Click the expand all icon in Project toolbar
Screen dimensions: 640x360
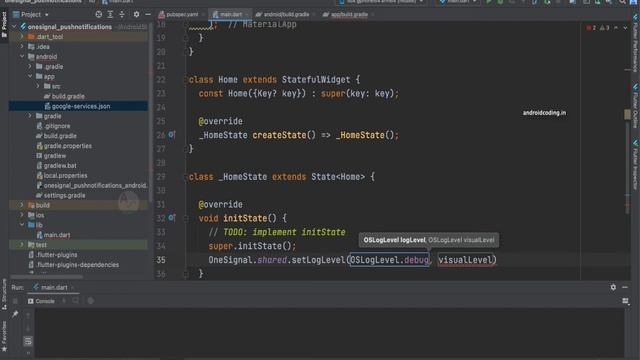(x=110, y=15)
